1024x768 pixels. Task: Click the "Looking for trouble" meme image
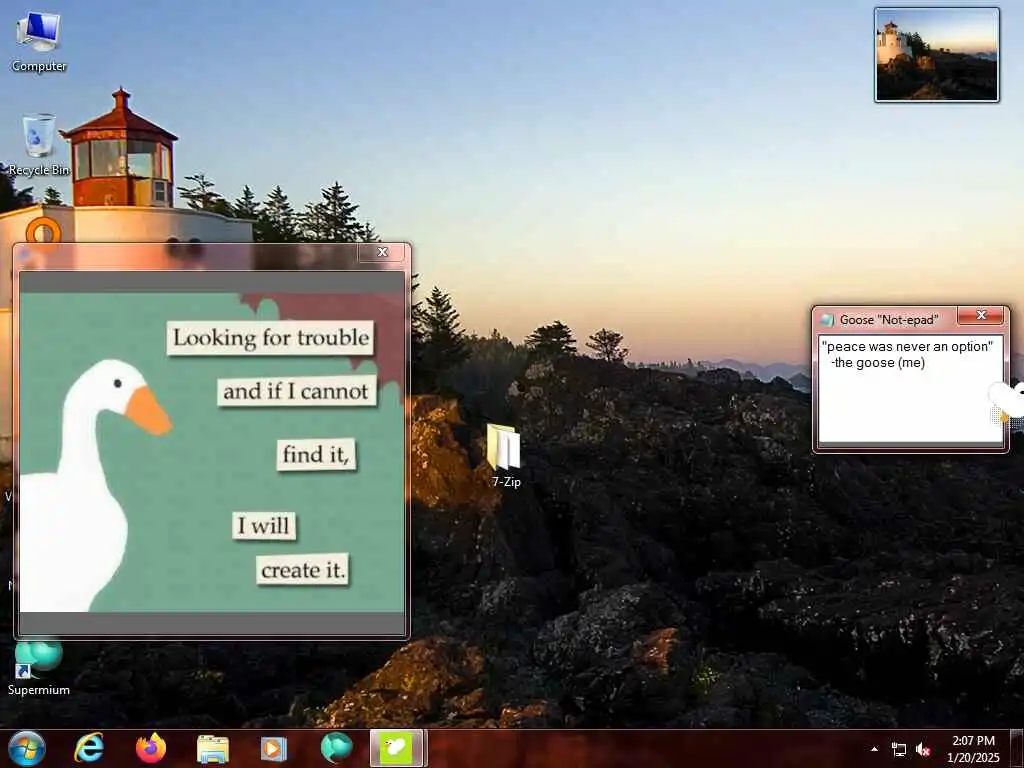coord(212,452)
